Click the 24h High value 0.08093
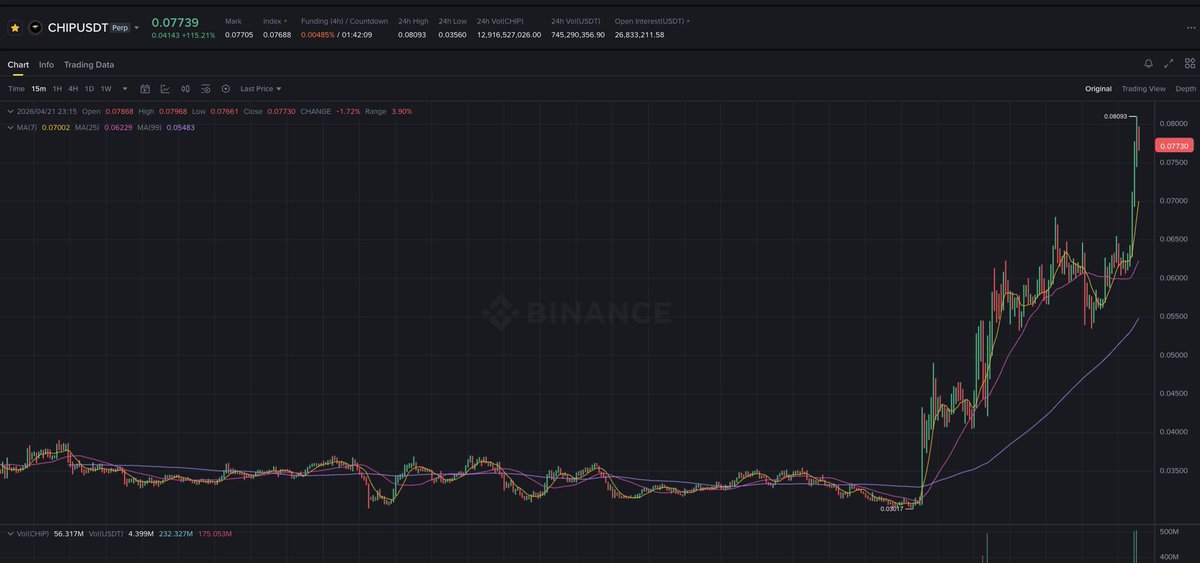The image size is (1200, 563). (x=412, y=35)
